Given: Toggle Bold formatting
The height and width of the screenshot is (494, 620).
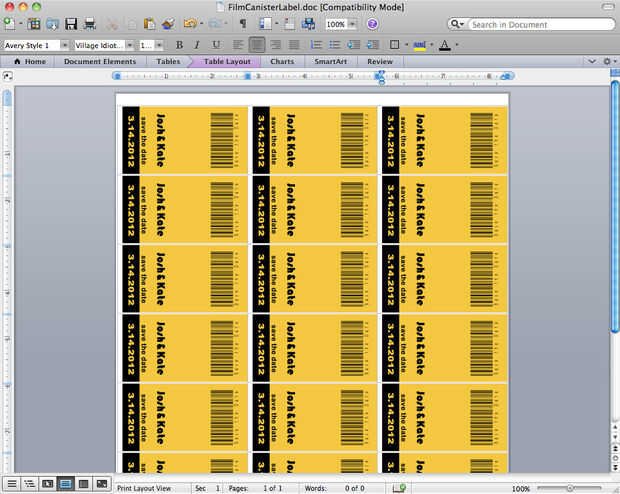Looking at the screenshot, I should coord(179,45).
